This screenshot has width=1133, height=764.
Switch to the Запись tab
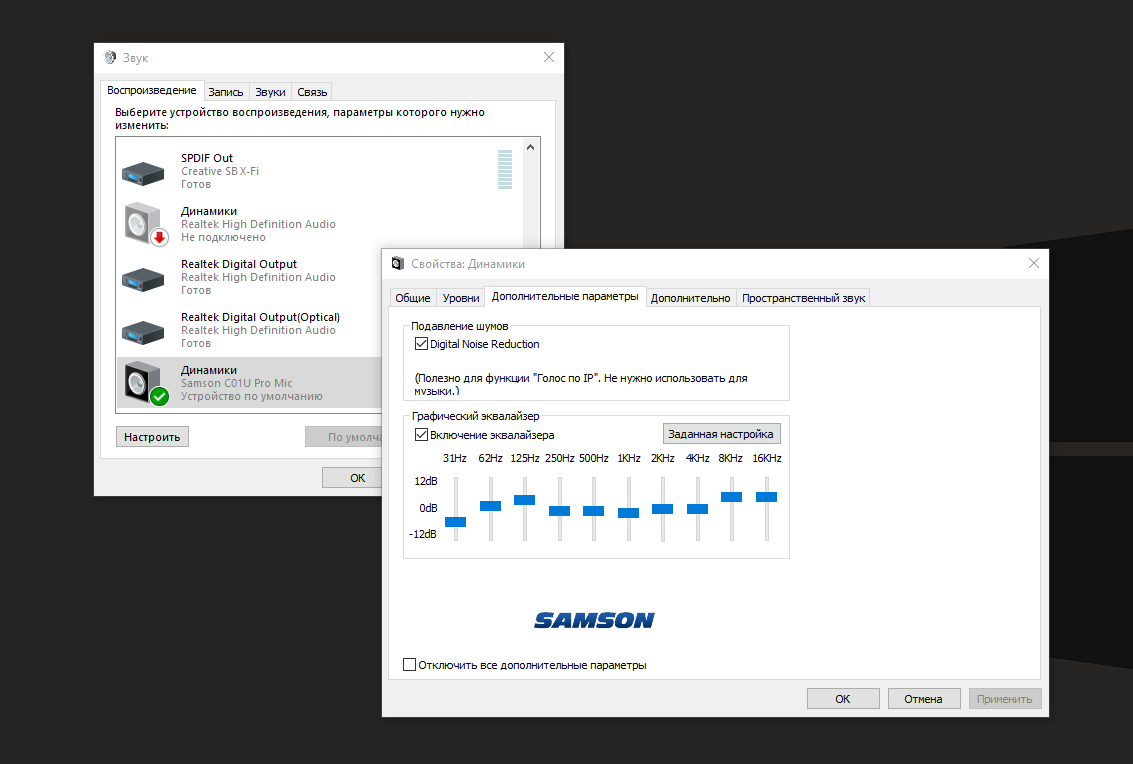[226, 92]
